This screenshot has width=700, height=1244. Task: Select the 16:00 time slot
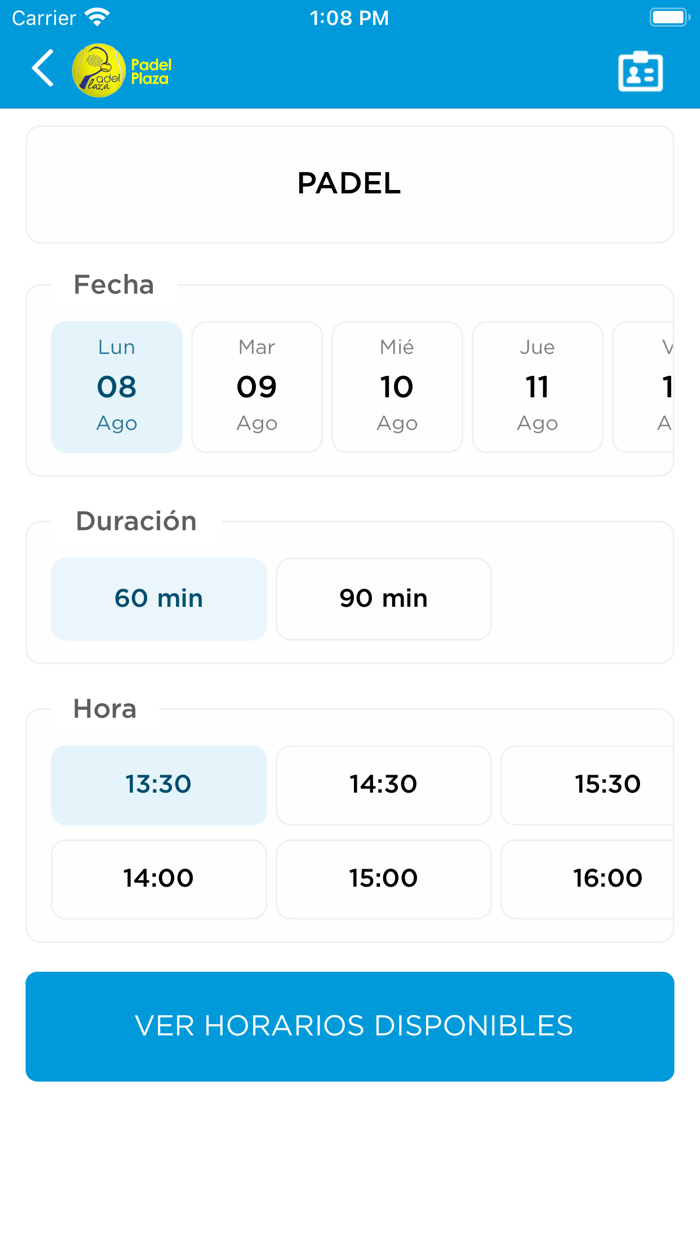pyautogui.click(x=608, y=879)
